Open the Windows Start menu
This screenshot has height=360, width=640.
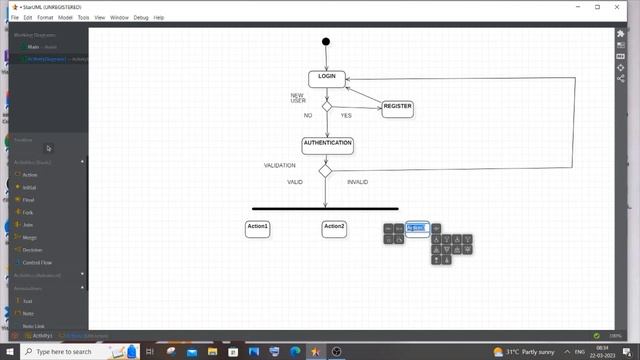click(x=10, y=351)
